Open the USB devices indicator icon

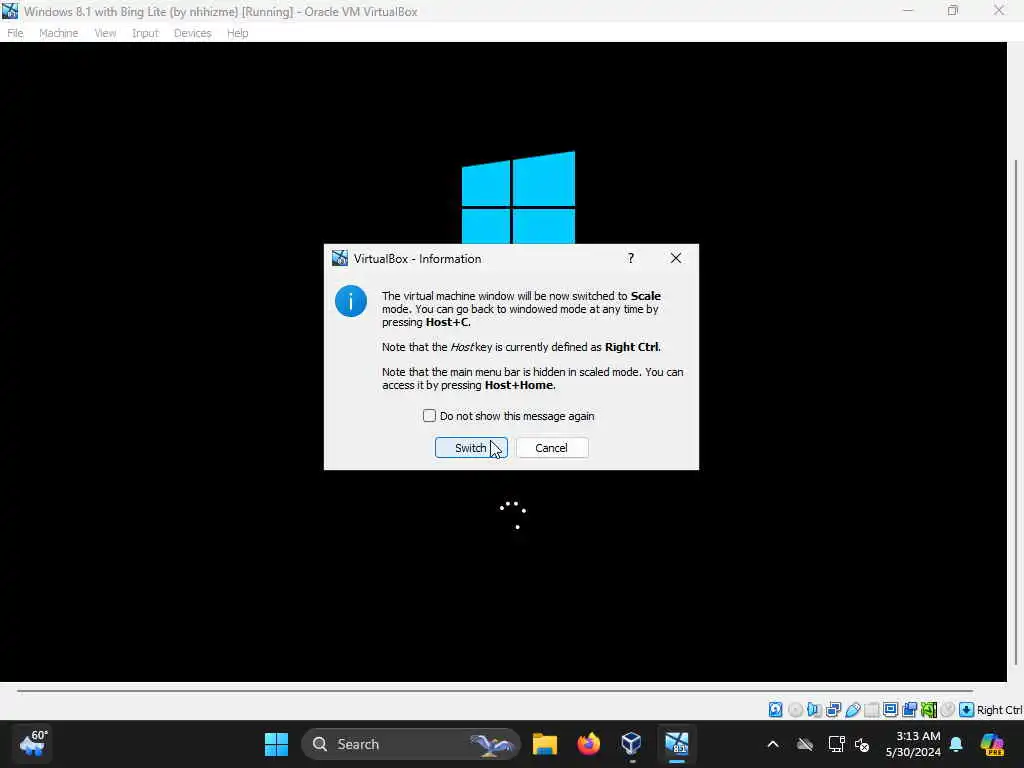pos(852,709)
